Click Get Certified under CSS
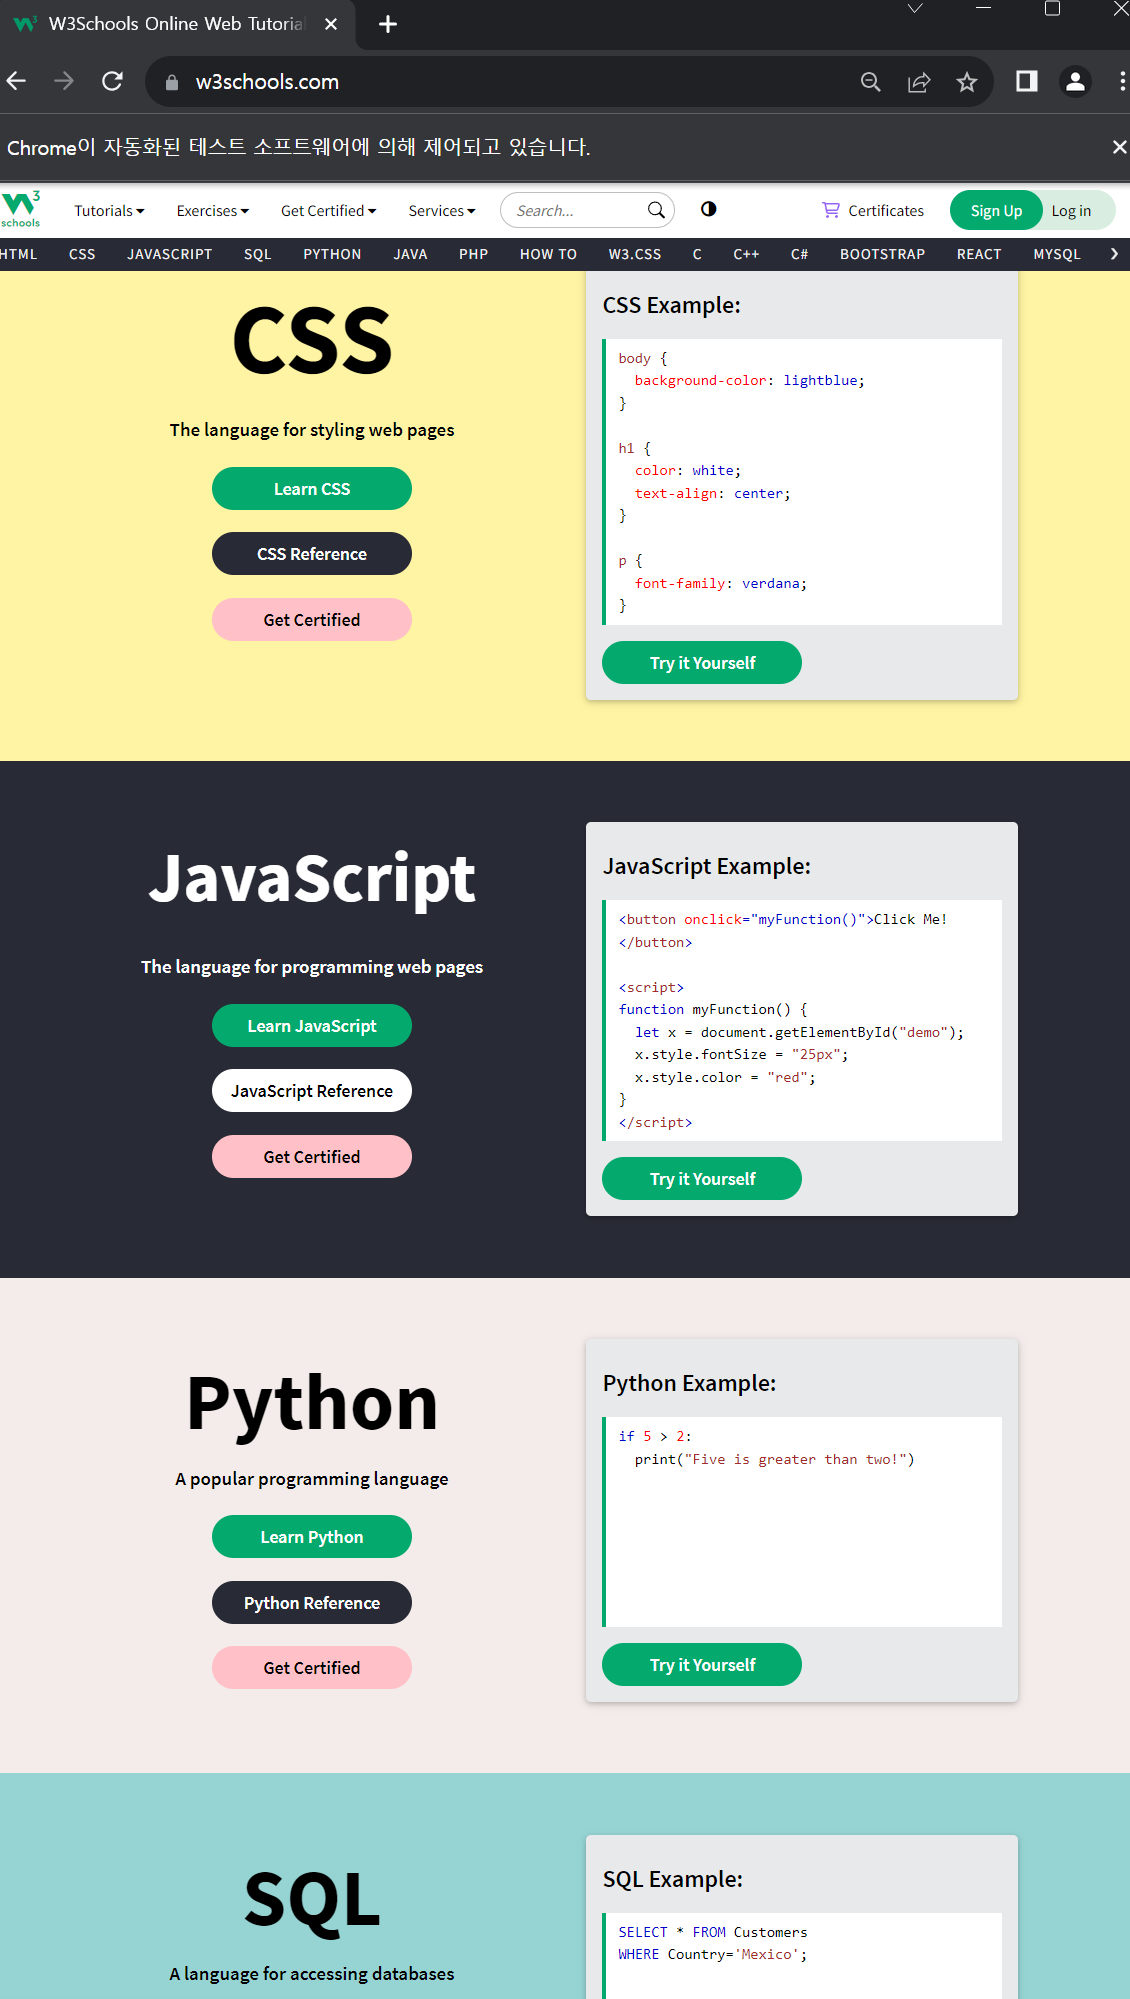 tap(312, 620)
